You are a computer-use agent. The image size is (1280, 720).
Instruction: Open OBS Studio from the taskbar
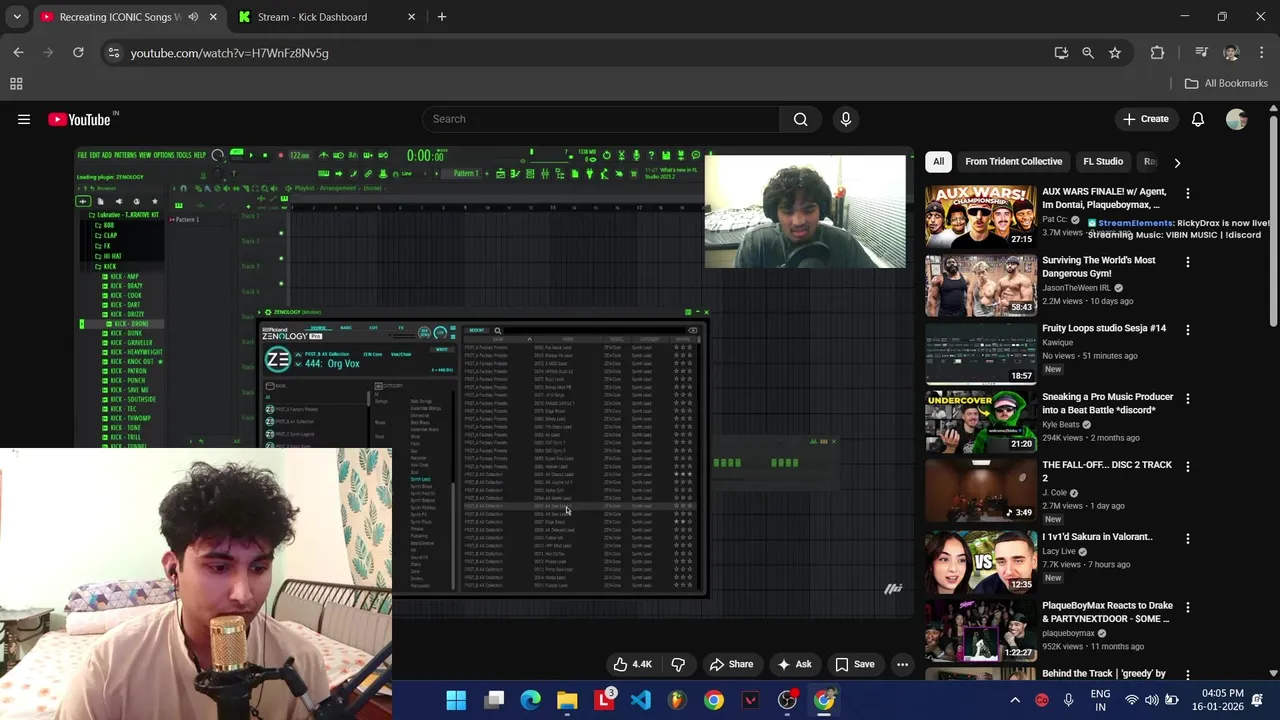(x=787, y=700)
